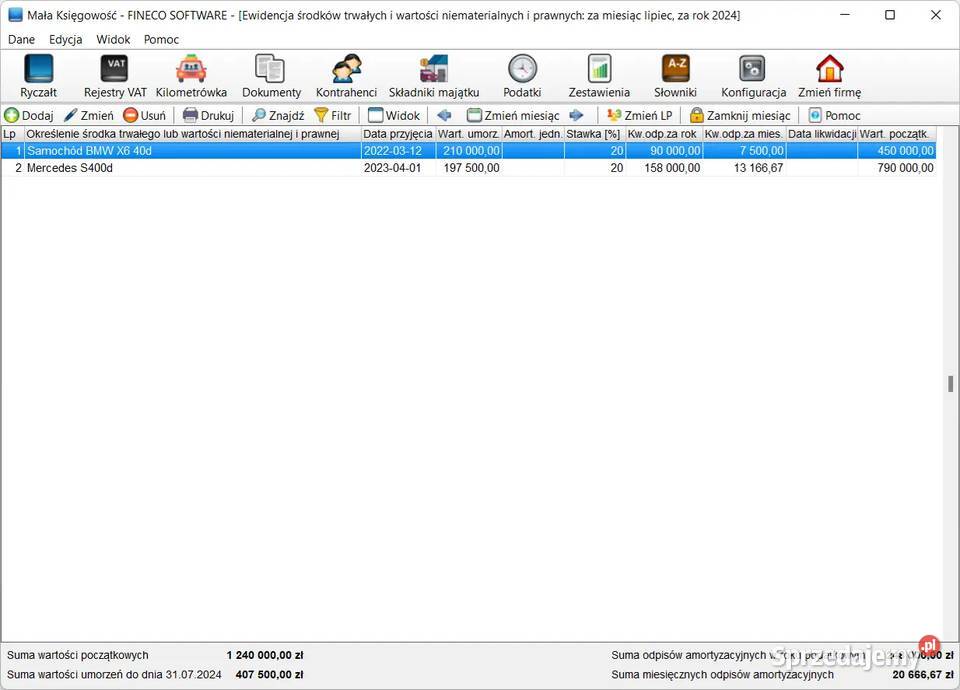Open the Dane menu

21,40
